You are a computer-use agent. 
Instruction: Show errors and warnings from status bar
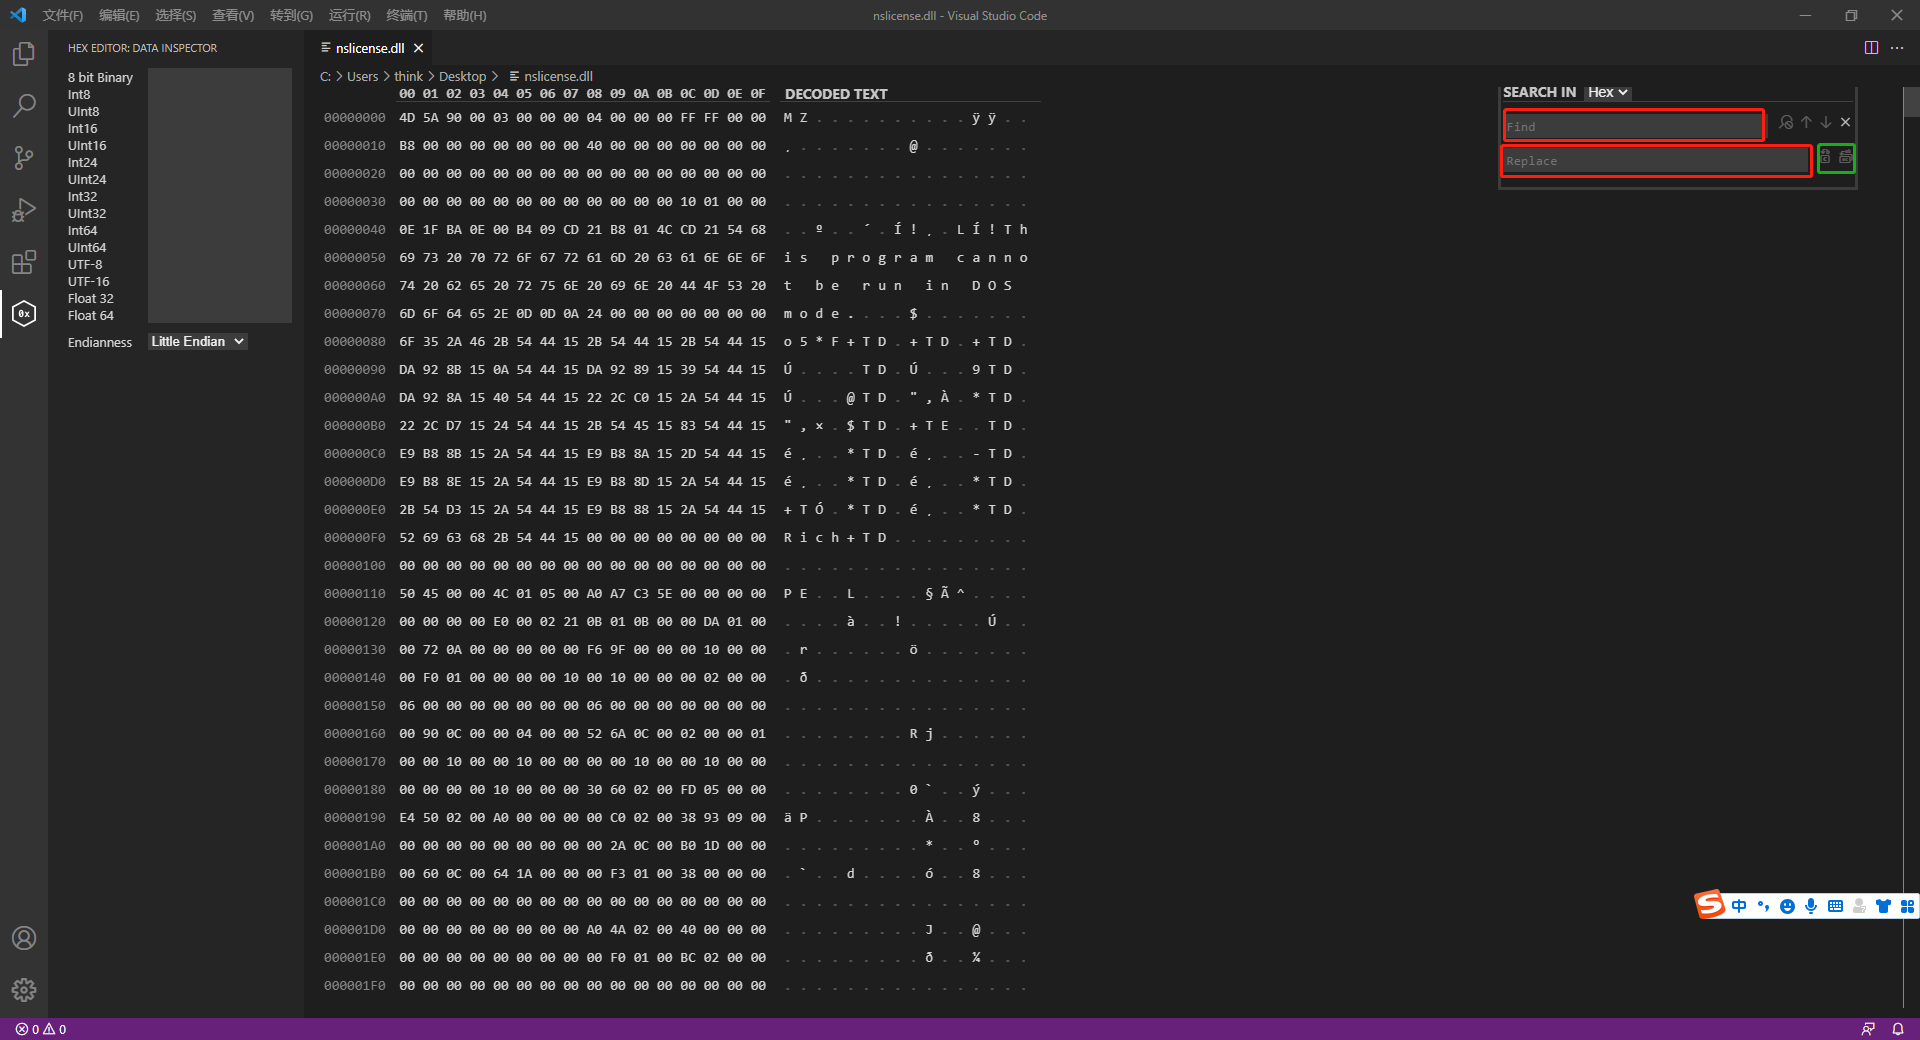tap(41, 1029)
